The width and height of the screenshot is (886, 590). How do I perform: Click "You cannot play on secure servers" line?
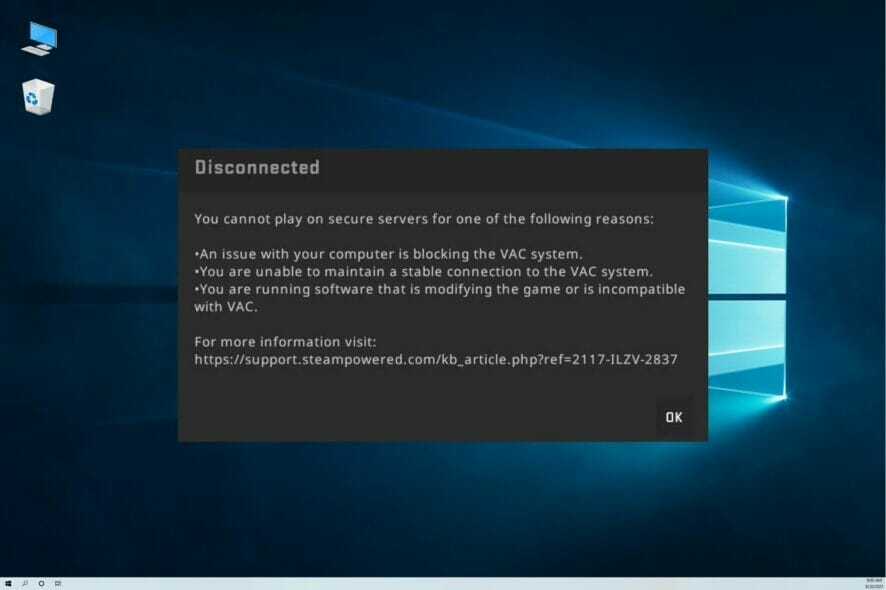(424, 219)
